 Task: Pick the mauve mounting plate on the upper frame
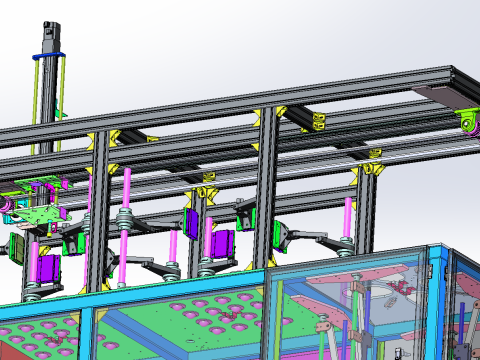[447, 96]
